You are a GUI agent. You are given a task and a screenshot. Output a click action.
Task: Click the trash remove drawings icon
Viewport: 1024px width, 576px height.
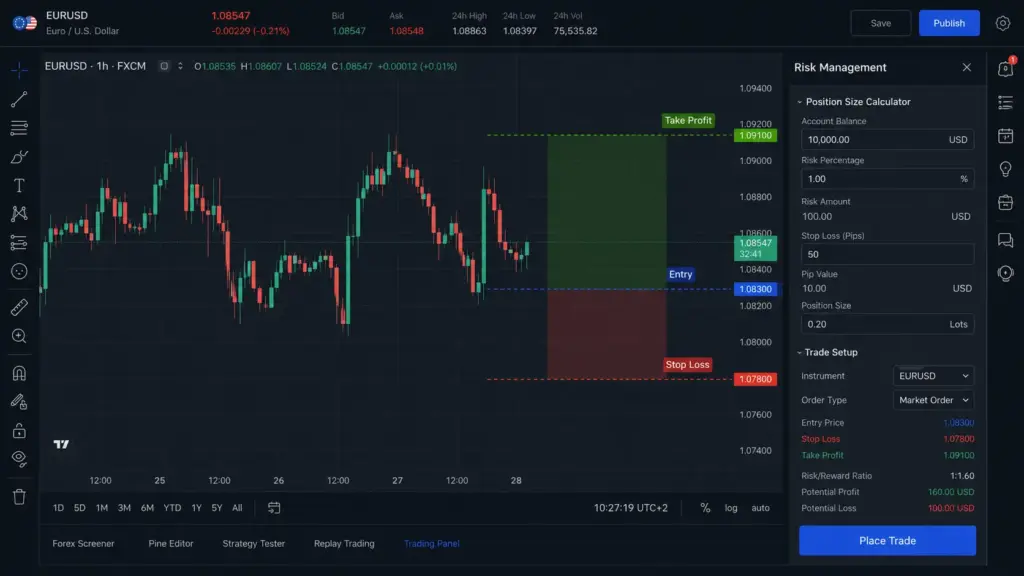[x=19, y=496]
